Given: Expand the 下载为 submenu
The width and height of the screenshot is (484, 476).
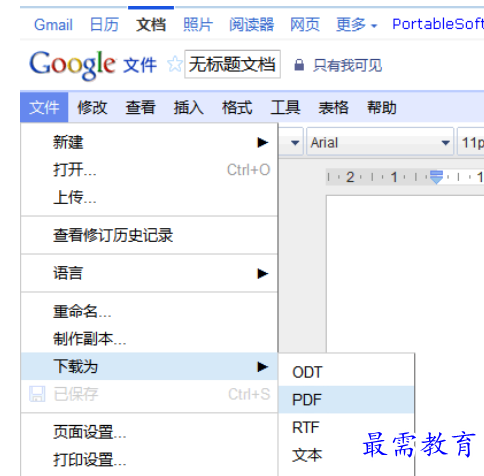Looking at the screenshot, I should click(x=149, y=366).
